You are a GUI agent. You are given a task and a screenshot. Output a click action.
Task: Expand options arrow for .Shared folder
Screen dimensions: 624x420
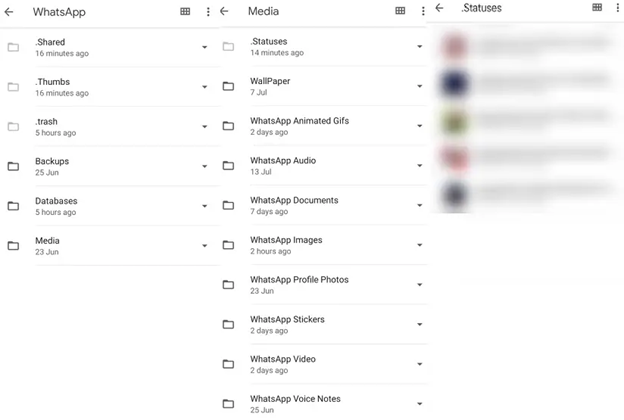pyautogui.click(x=205, y=47)
